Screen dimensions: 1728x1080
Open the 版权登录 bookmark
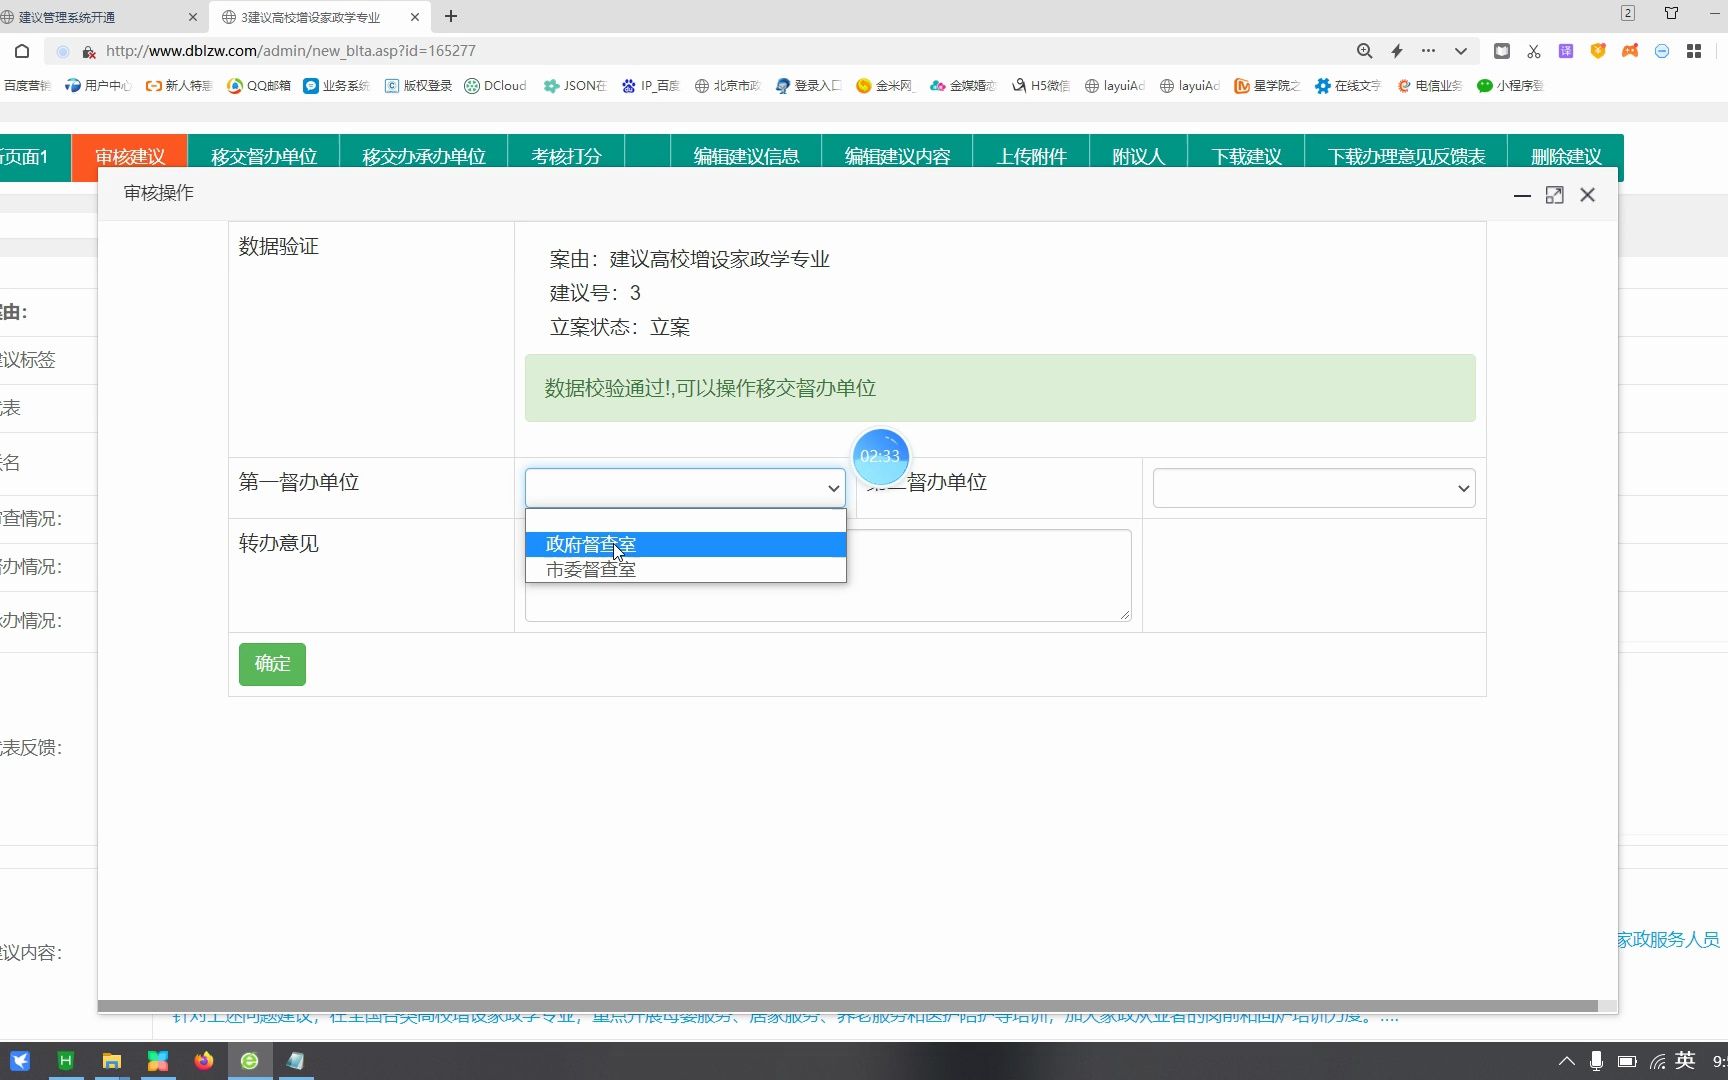click(x=419, y=86)
